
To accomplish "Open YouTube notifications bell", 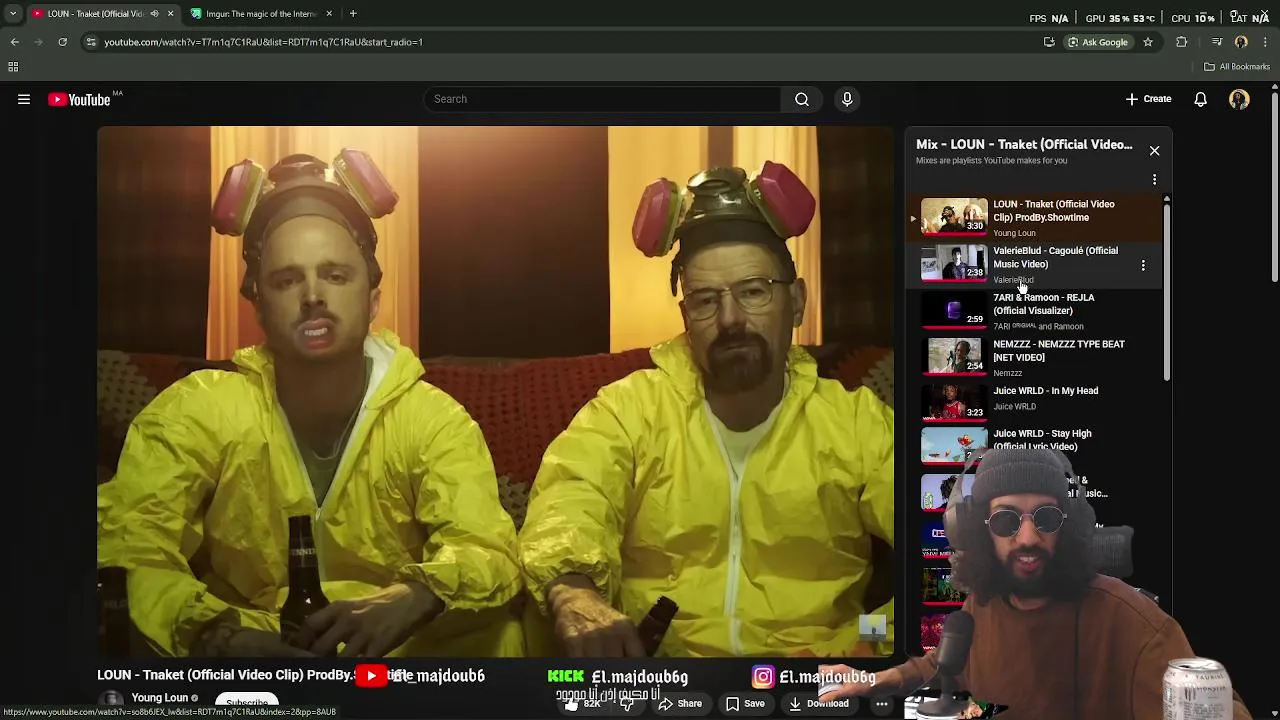I will coord(1200,99).
